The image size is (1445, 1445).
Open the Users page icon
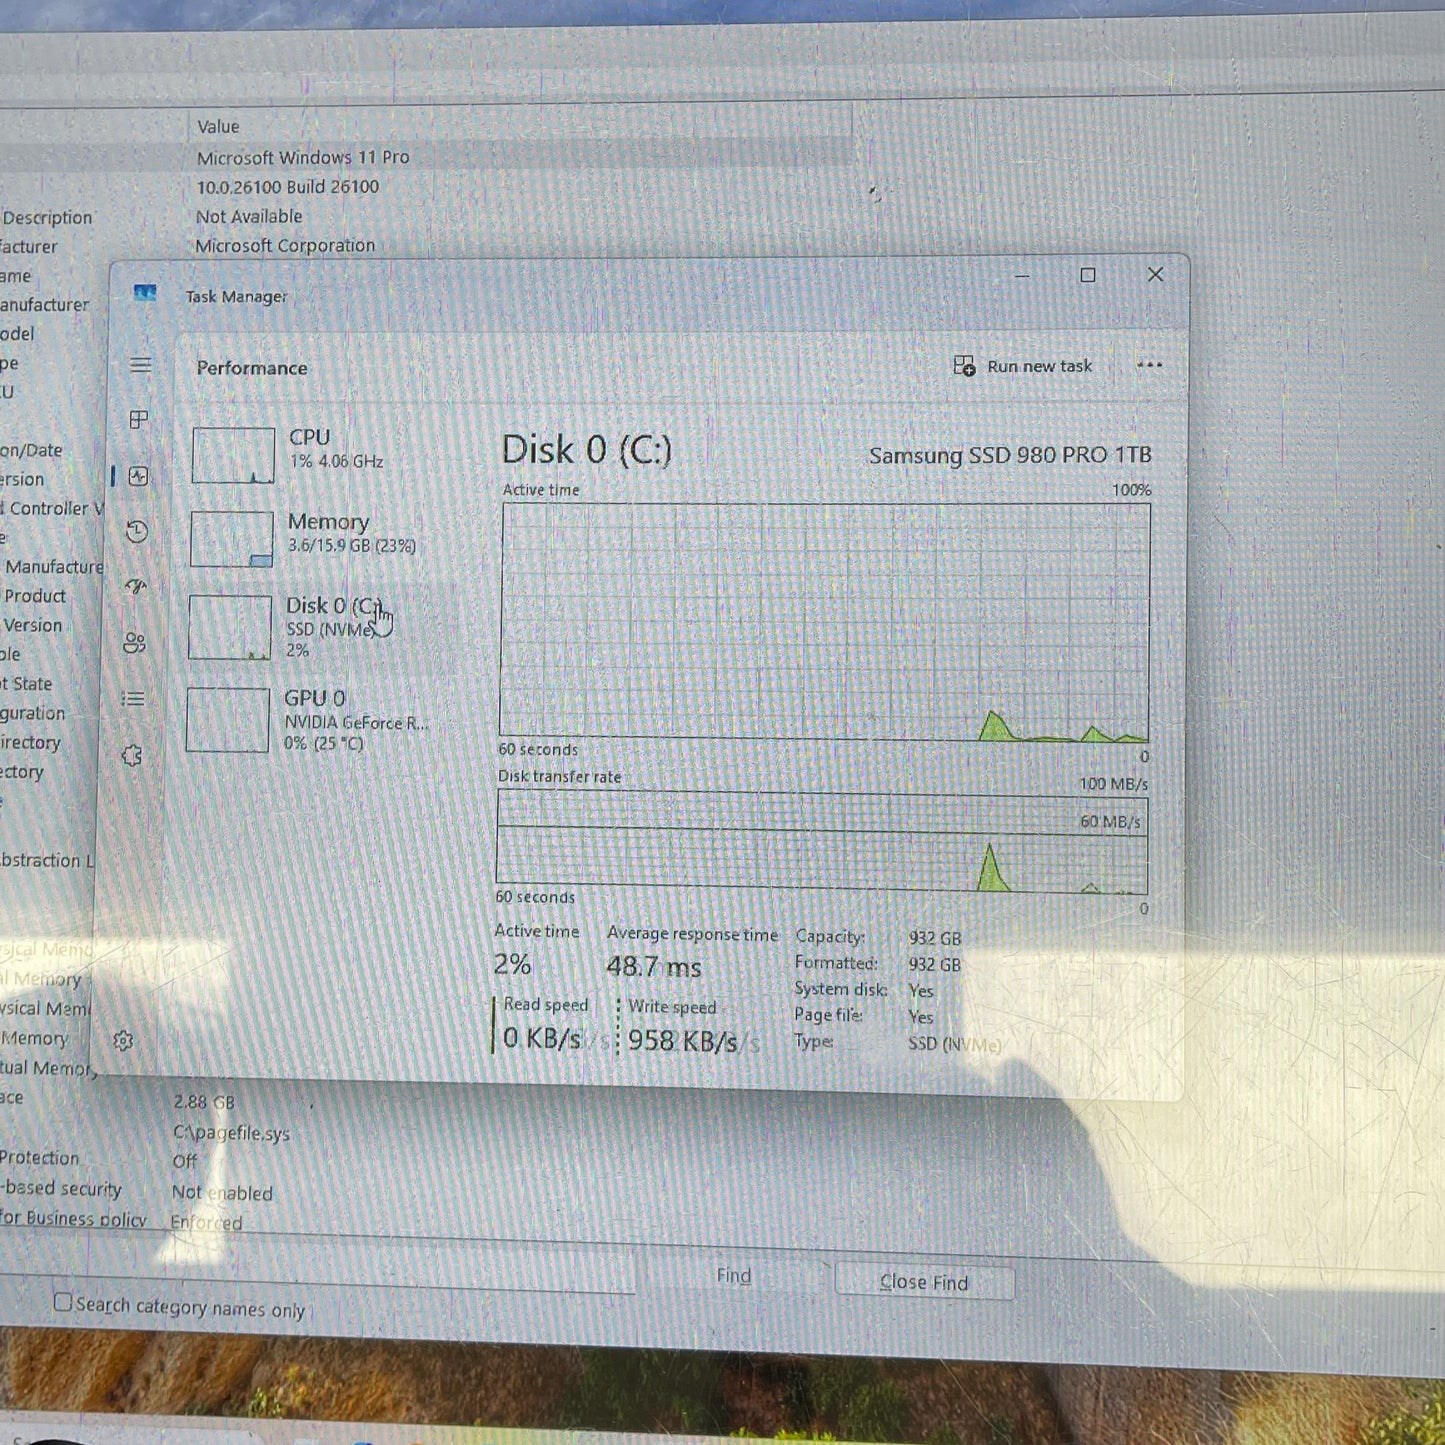(134, 643)
